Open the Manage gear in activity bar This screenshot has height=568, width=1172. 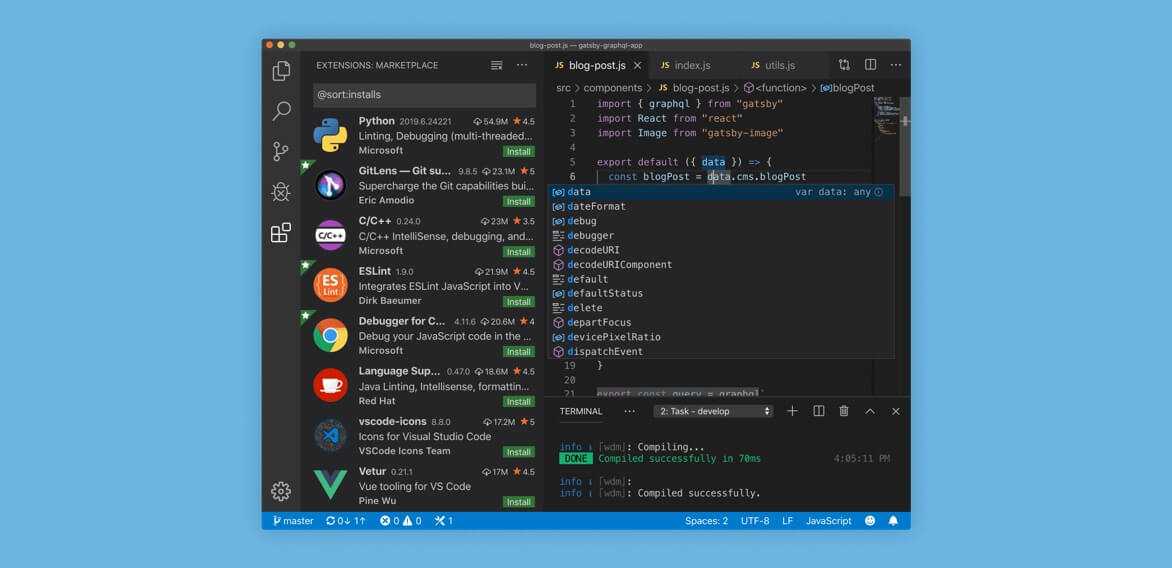tap(281, 491)
